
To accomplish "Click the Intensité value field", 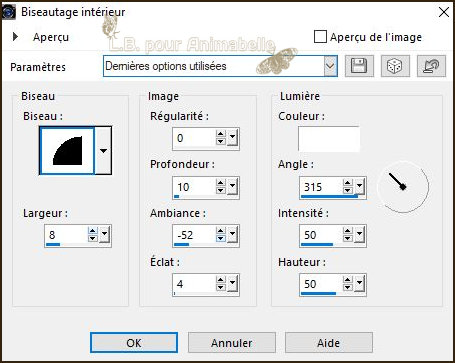I will (321, 235).
